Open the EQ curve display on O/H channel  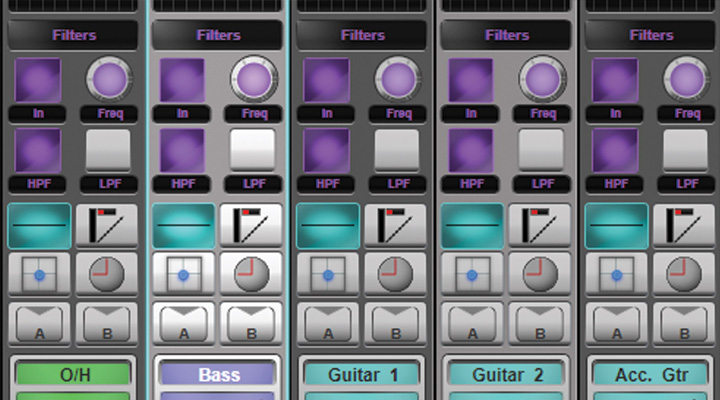coord(39,226)
